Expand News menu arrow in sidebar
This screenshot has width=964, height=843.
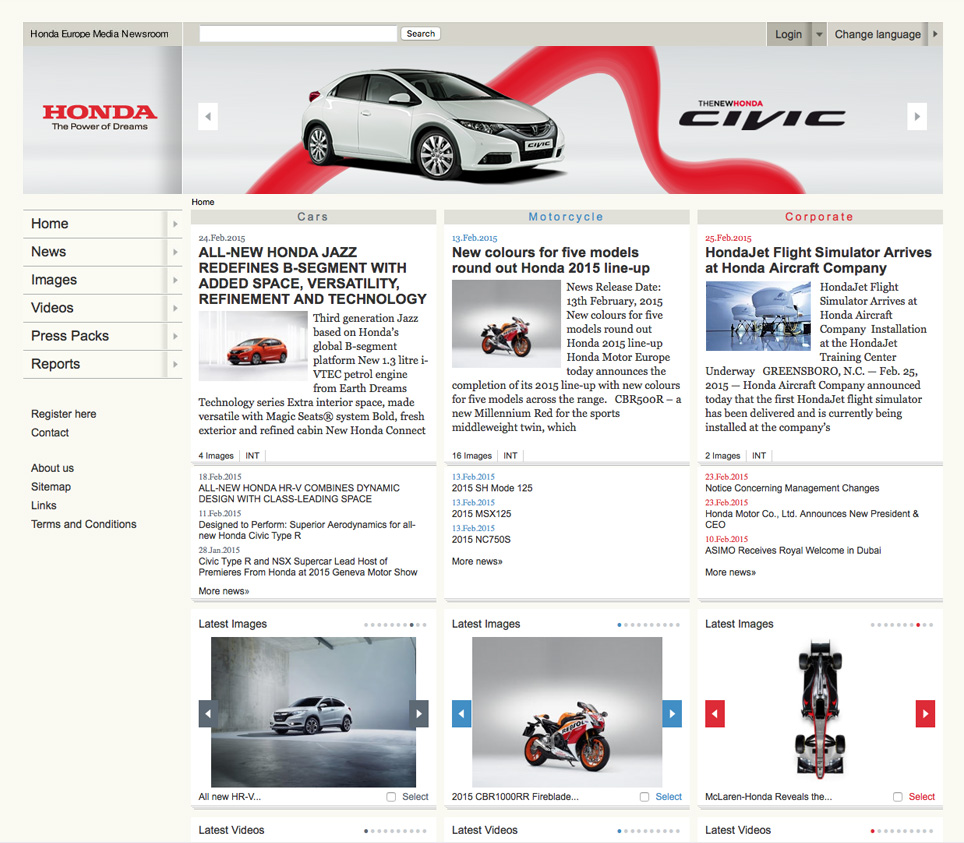(175, 252)
